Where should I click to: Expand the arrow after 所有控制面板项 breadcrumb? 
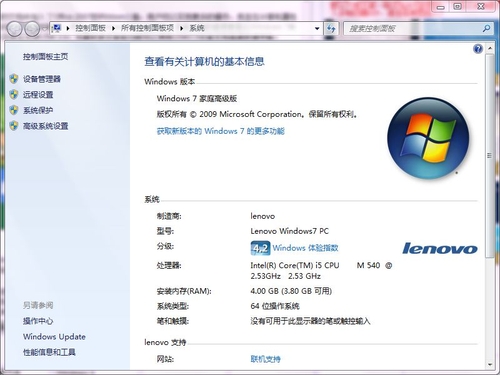pos(182,28)
